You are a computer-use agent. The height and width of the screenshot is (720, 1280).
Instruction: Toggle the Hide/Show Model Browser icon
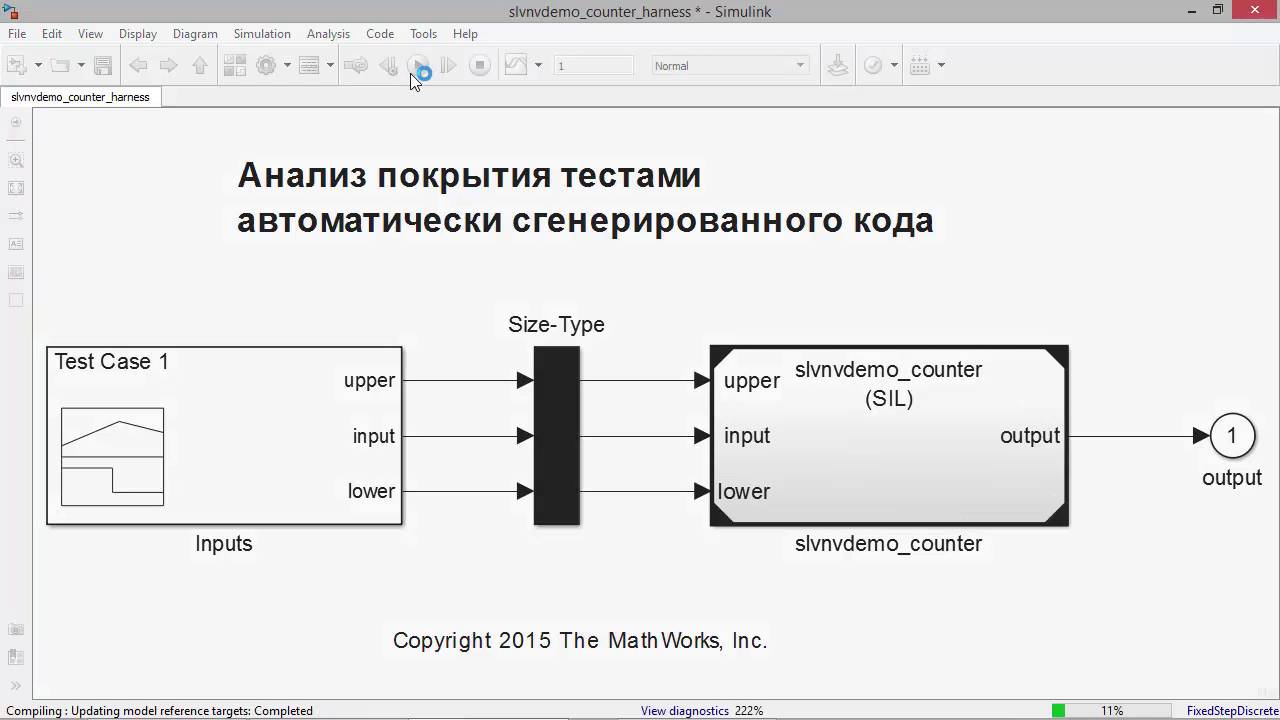point(16,123)
